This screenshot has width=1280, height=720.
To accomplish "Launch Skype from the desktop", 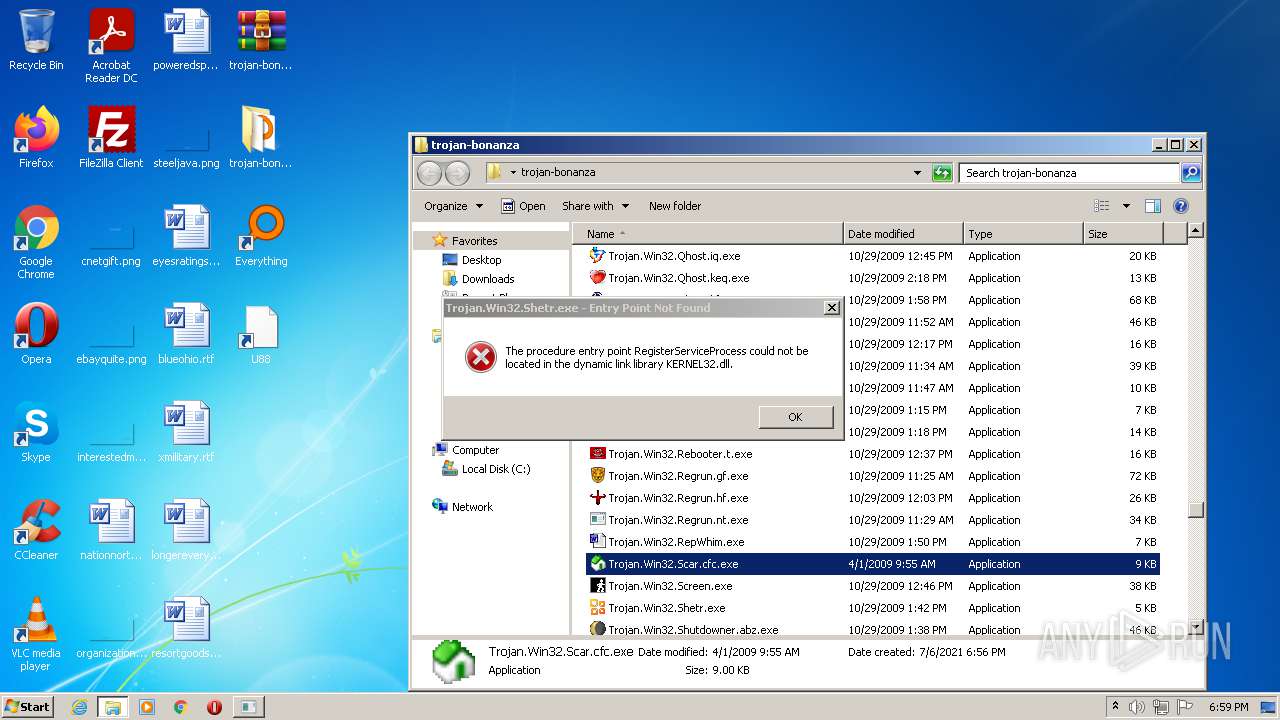I will pyautogui.click(x=36, y=432).
